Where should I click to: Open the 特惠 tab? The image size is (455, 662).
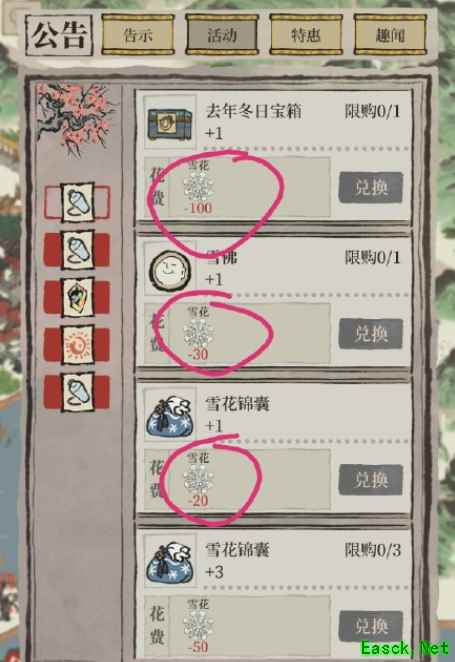[306, 35]
